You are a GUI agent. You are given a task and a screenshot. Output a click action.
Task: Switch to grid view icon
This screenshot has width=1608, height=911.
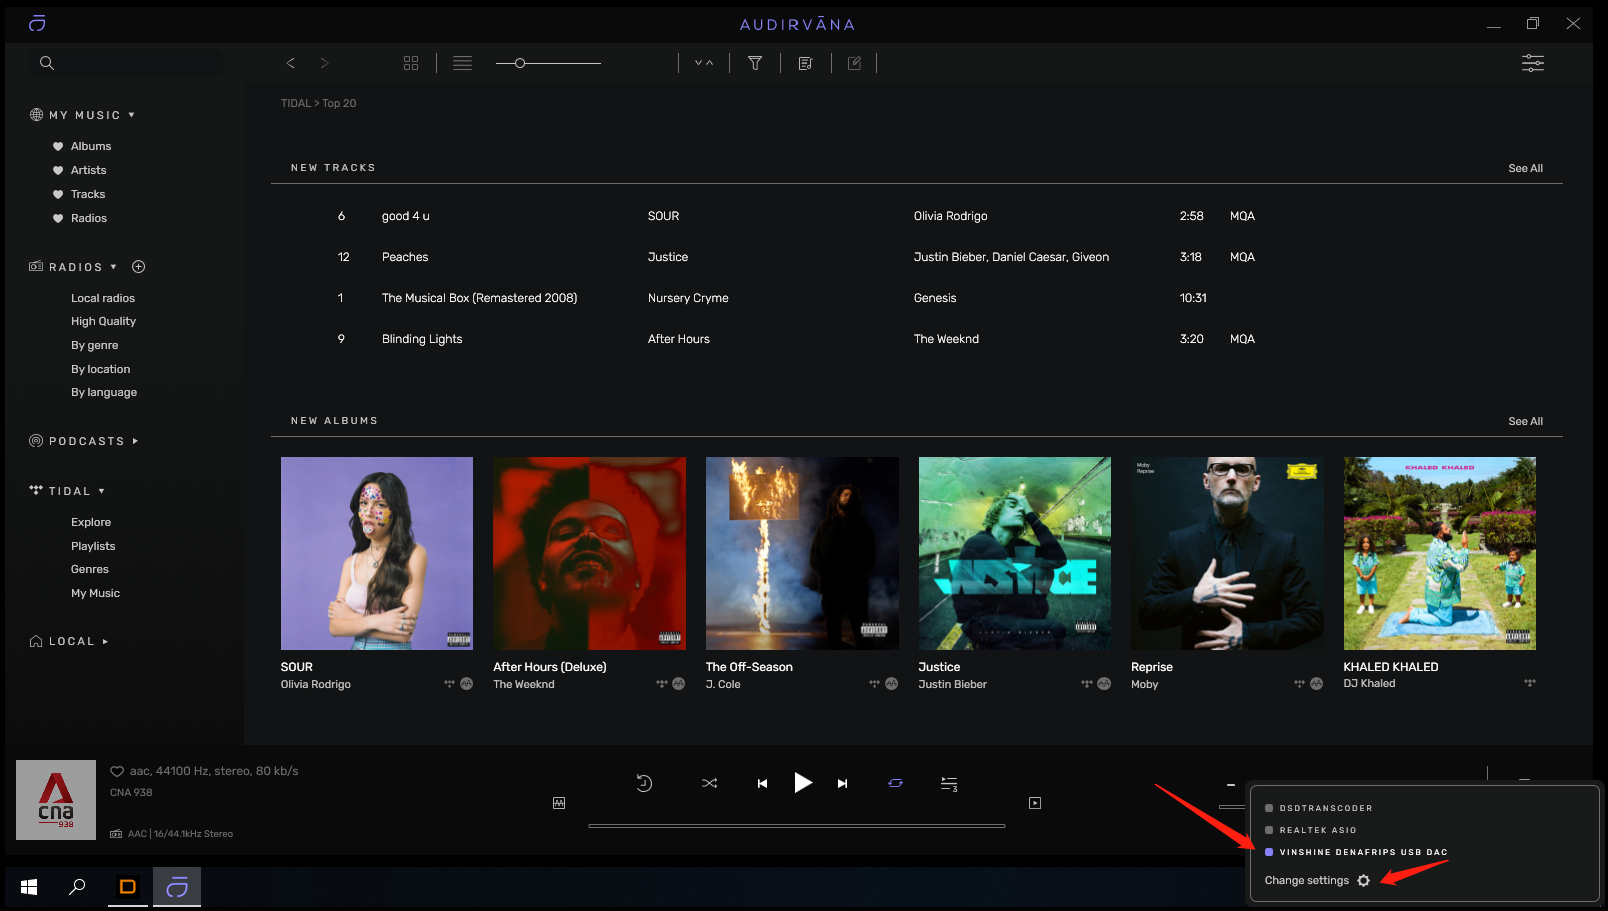point(411,63)
